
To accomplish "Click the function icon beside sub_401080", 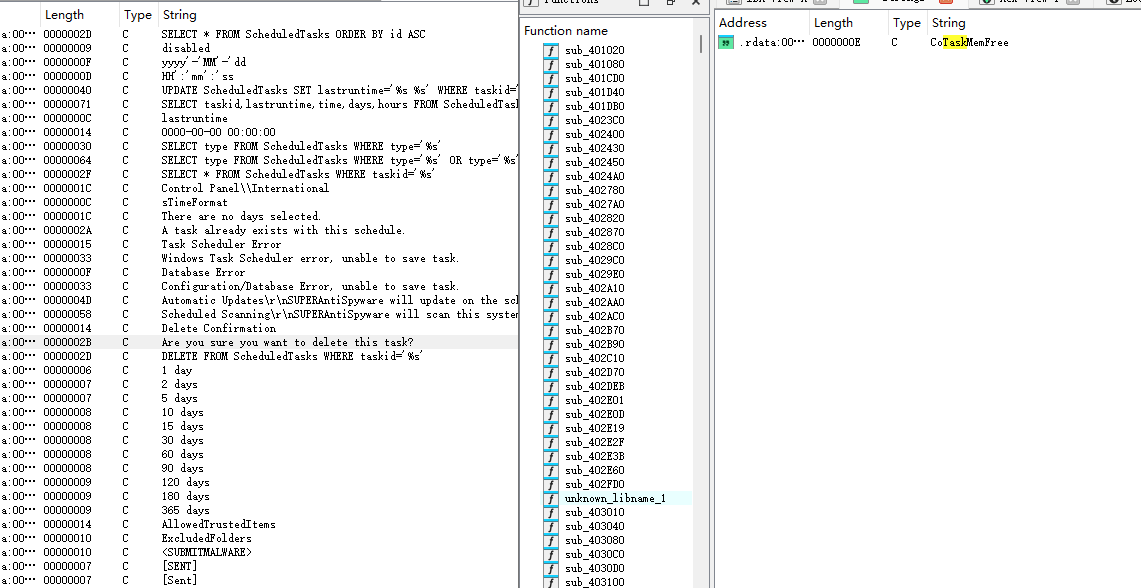I will click(551, 64).
